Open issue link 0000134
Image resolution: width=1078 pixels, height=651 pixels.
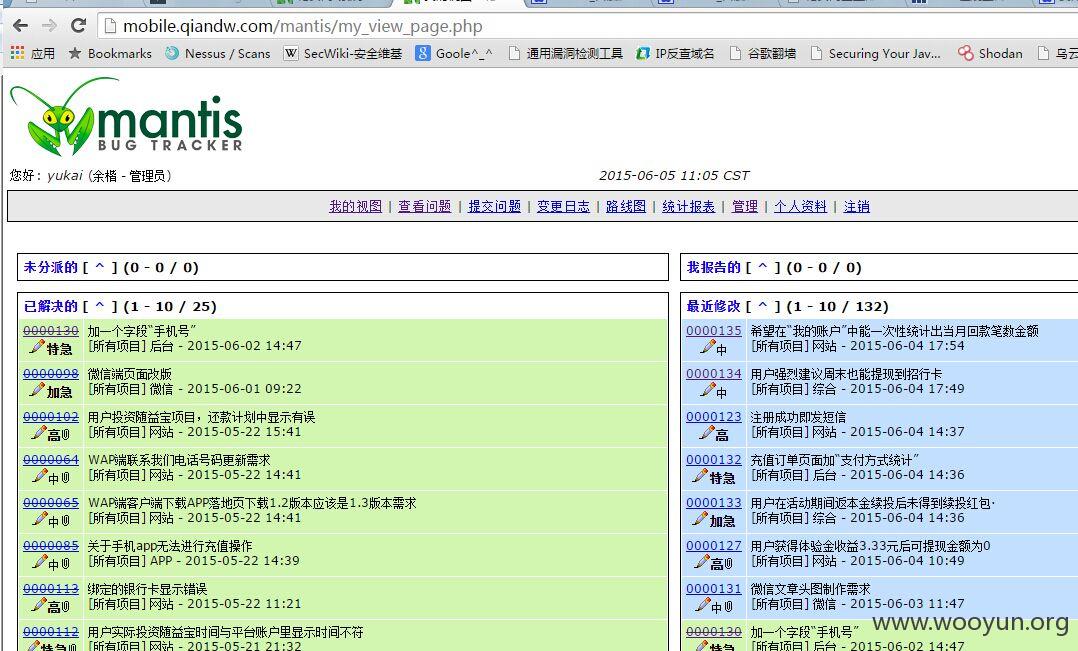[x=714, y=374]
